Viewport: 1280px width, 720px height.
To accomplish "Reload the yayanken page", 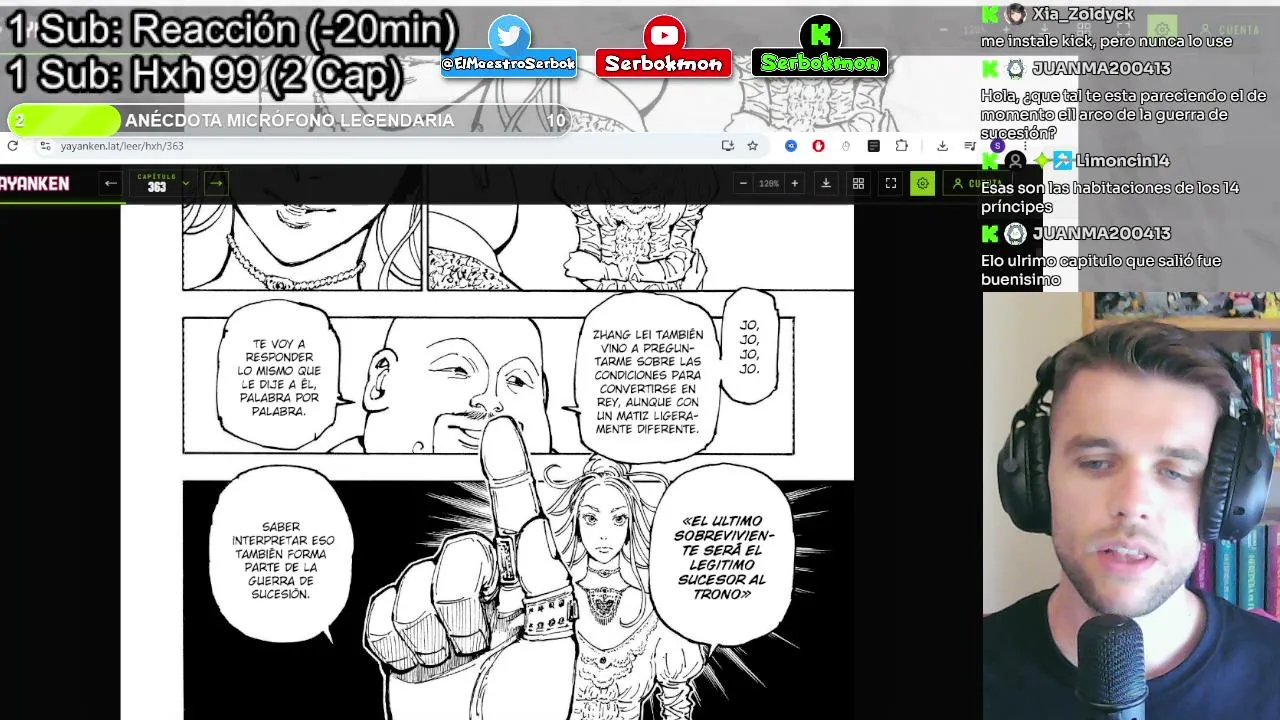I will coord(12,146).
